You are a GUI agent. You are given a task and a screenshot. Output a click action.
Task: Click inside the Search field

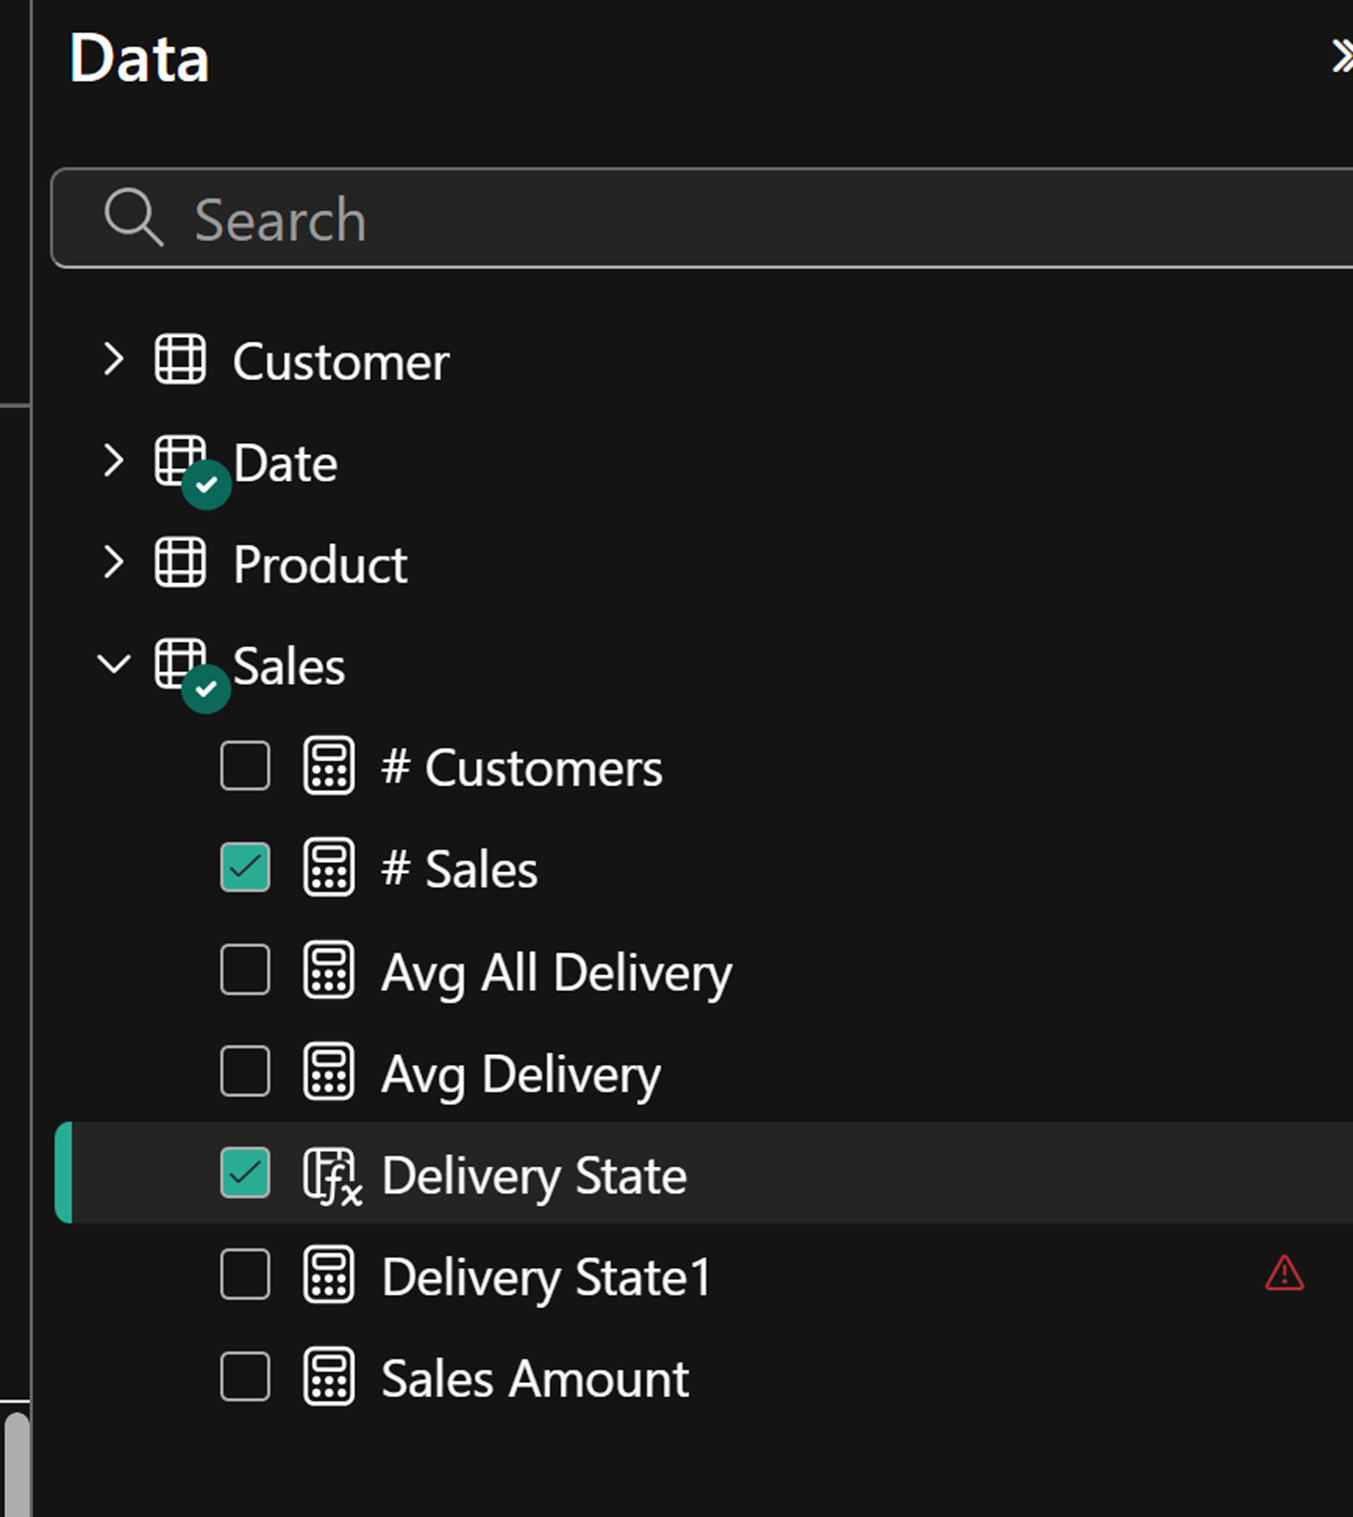point(702,218)
